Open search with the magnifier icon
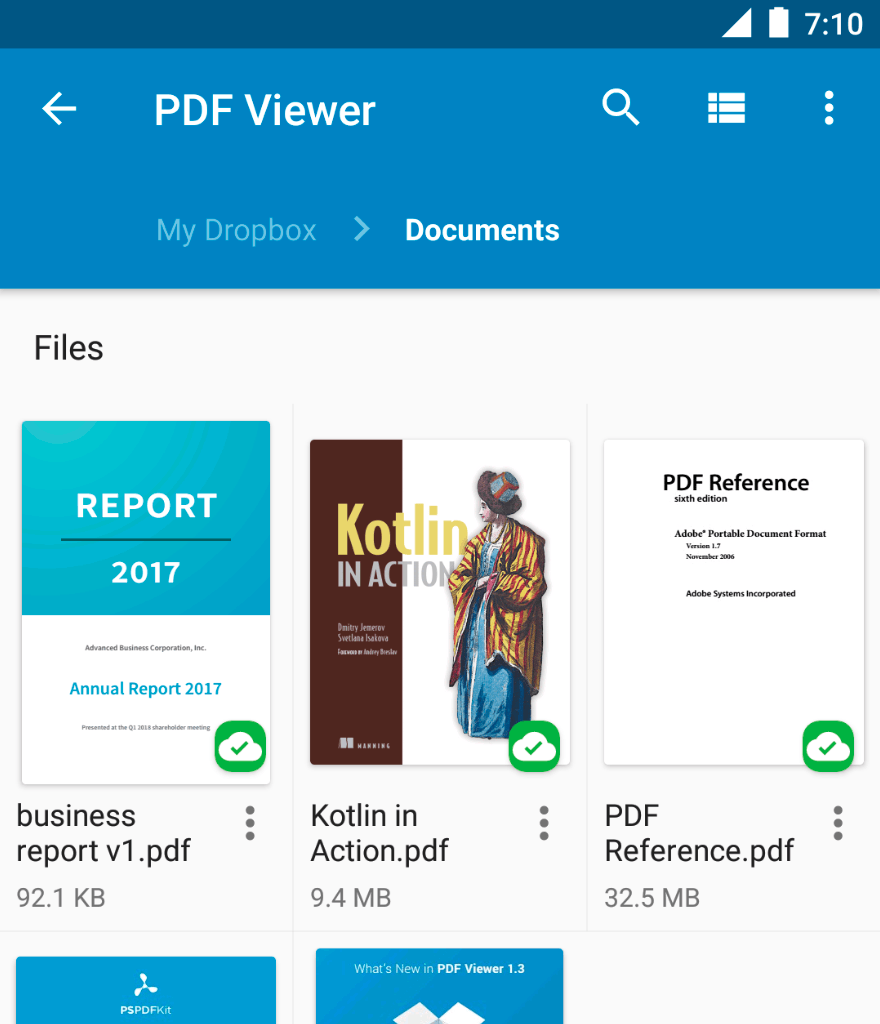The image size is (880, 1024). 620,107
